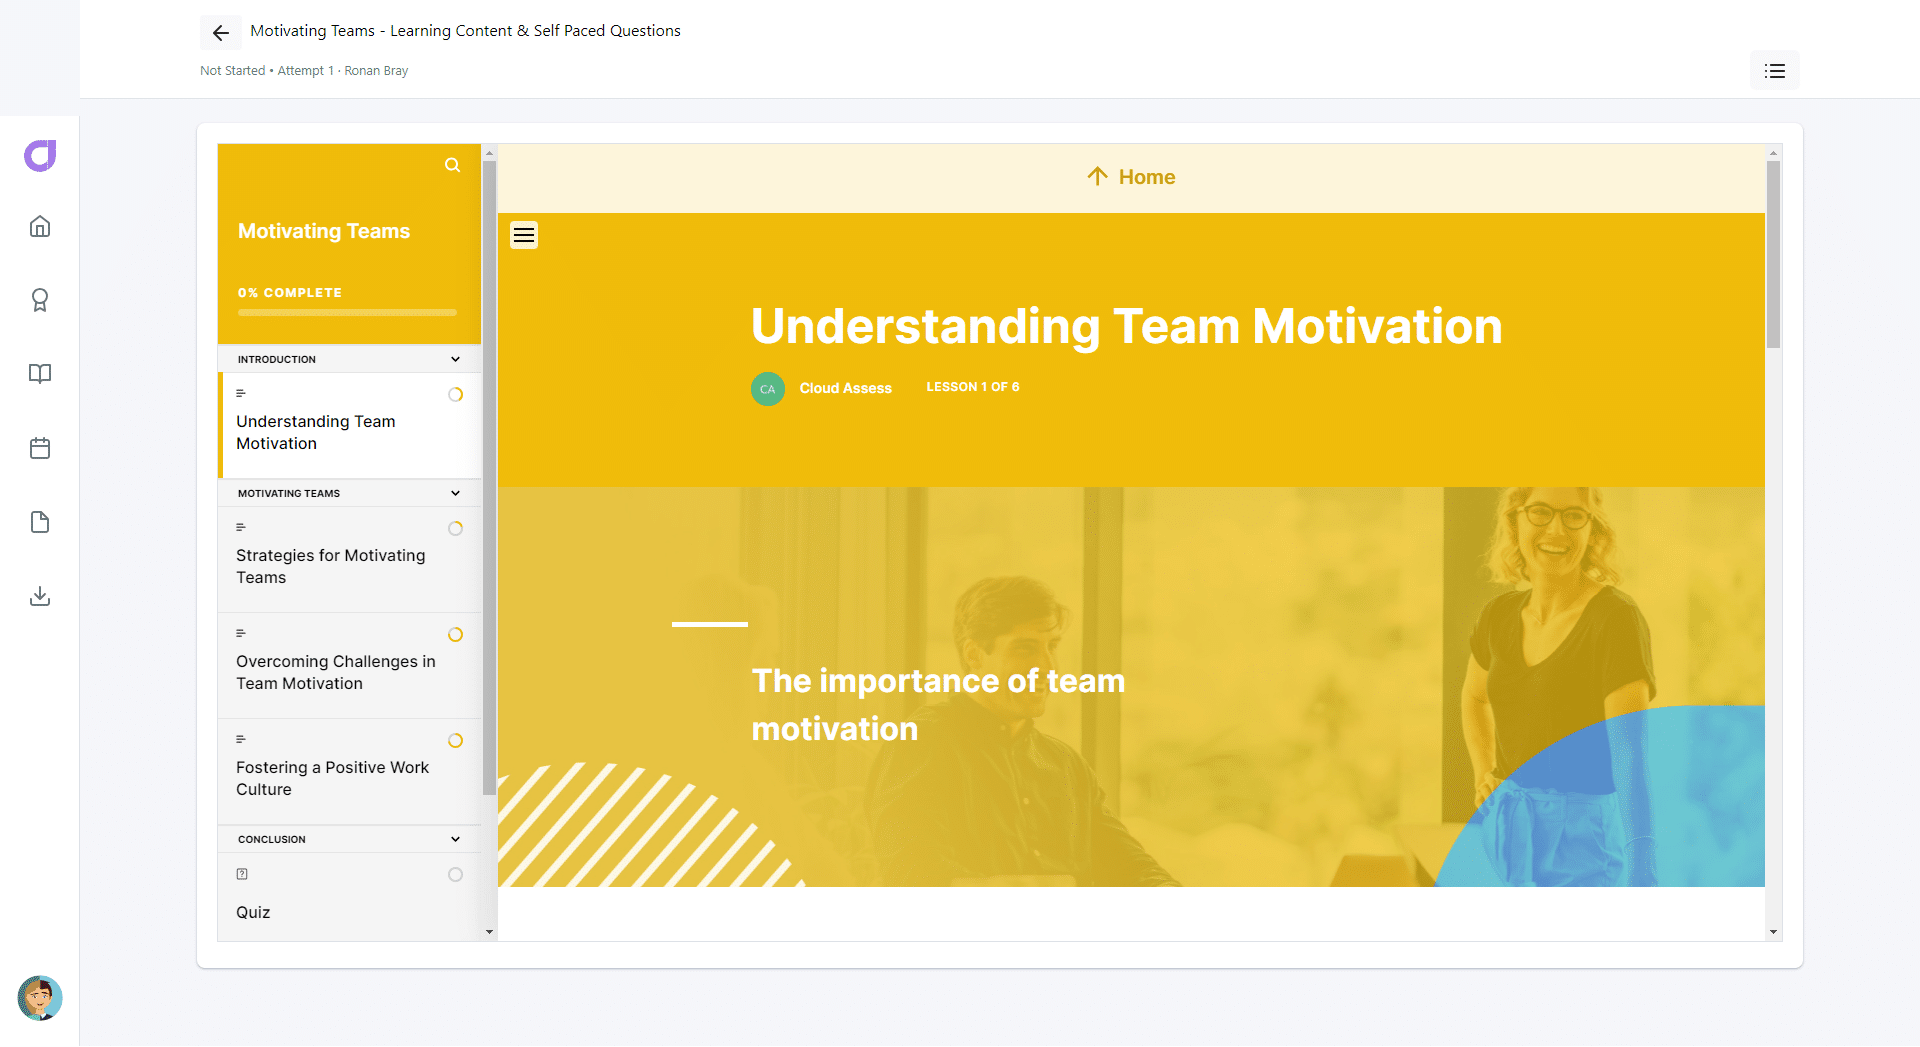Open the download icon in sidebar

[x=40, y=596]
